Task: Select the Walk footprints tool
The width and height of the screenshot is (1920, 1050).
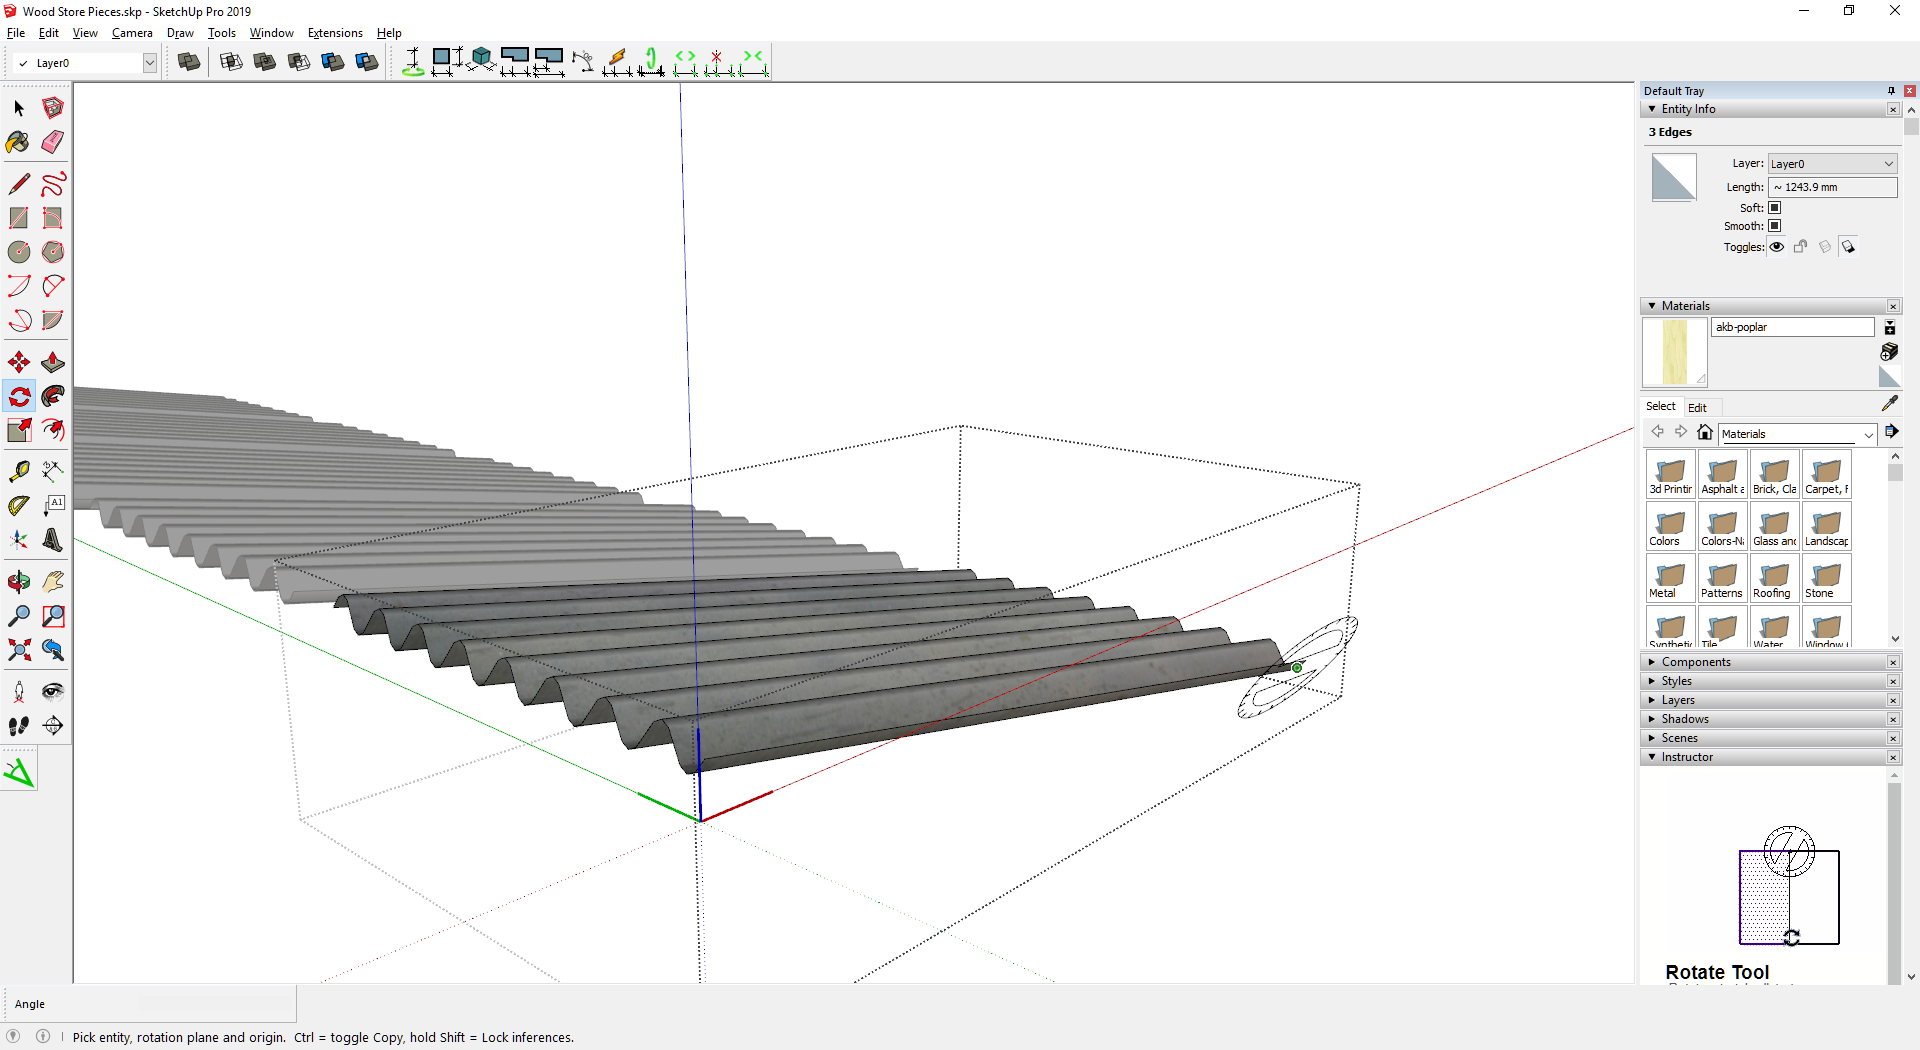Action: click(19, 726)
